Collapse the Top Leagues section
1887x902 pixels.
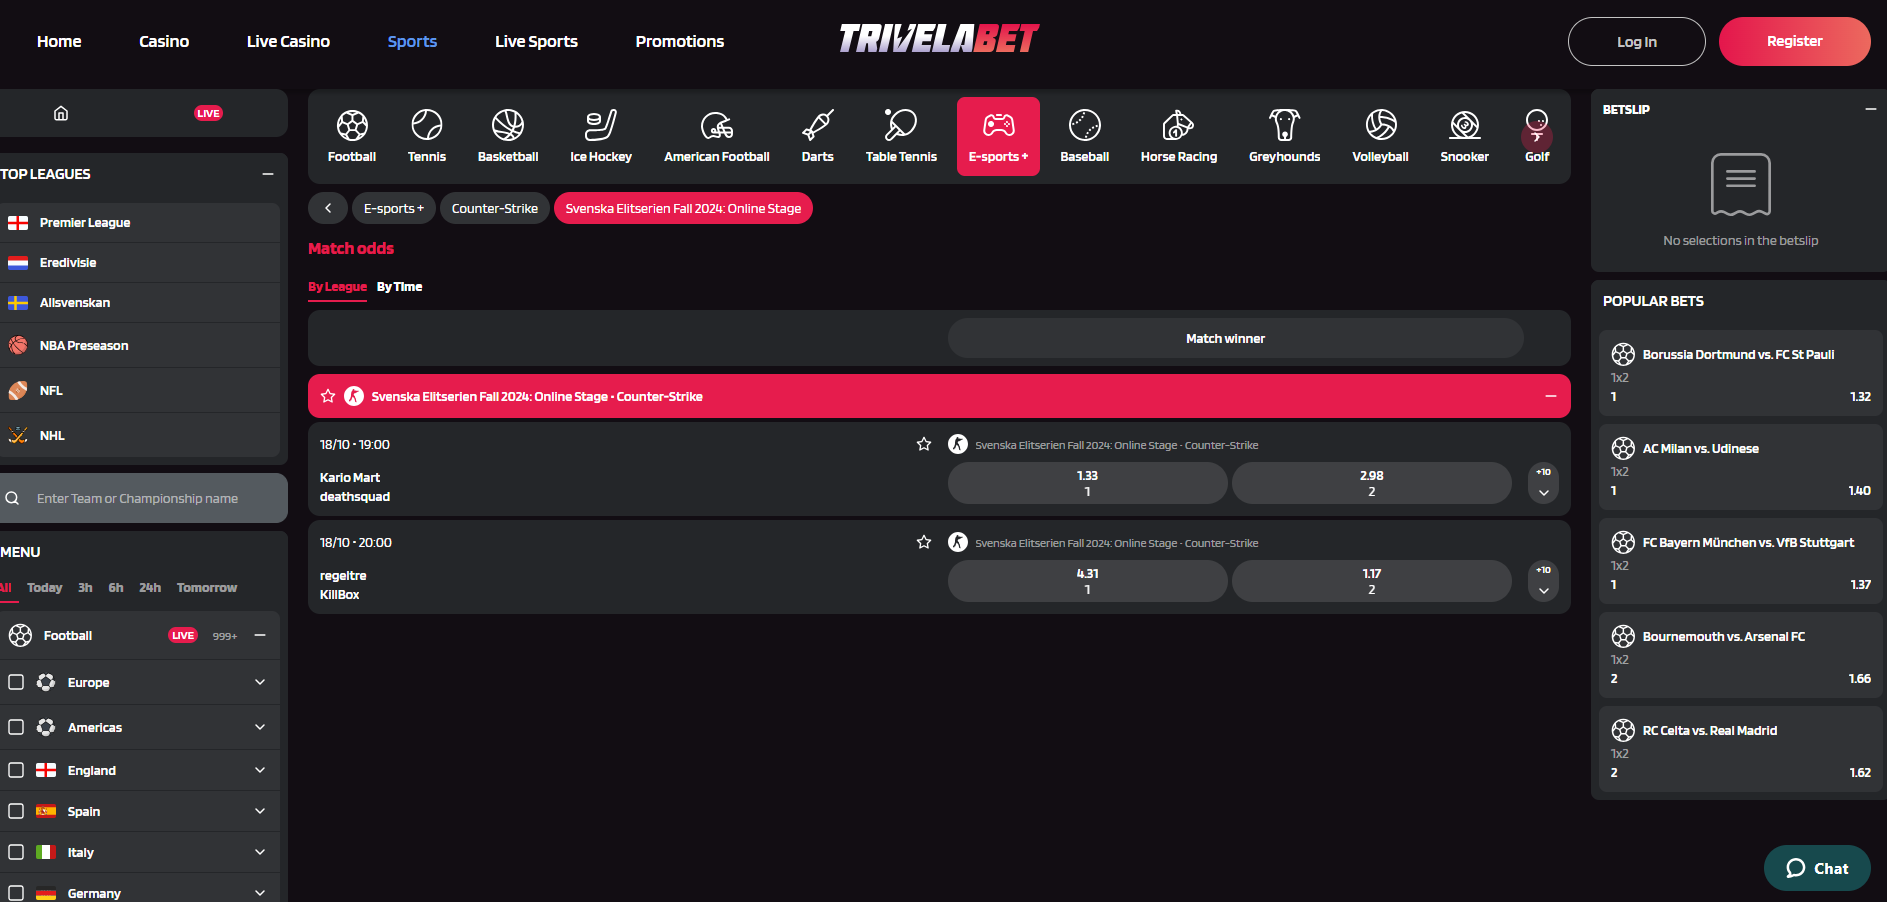268,174
